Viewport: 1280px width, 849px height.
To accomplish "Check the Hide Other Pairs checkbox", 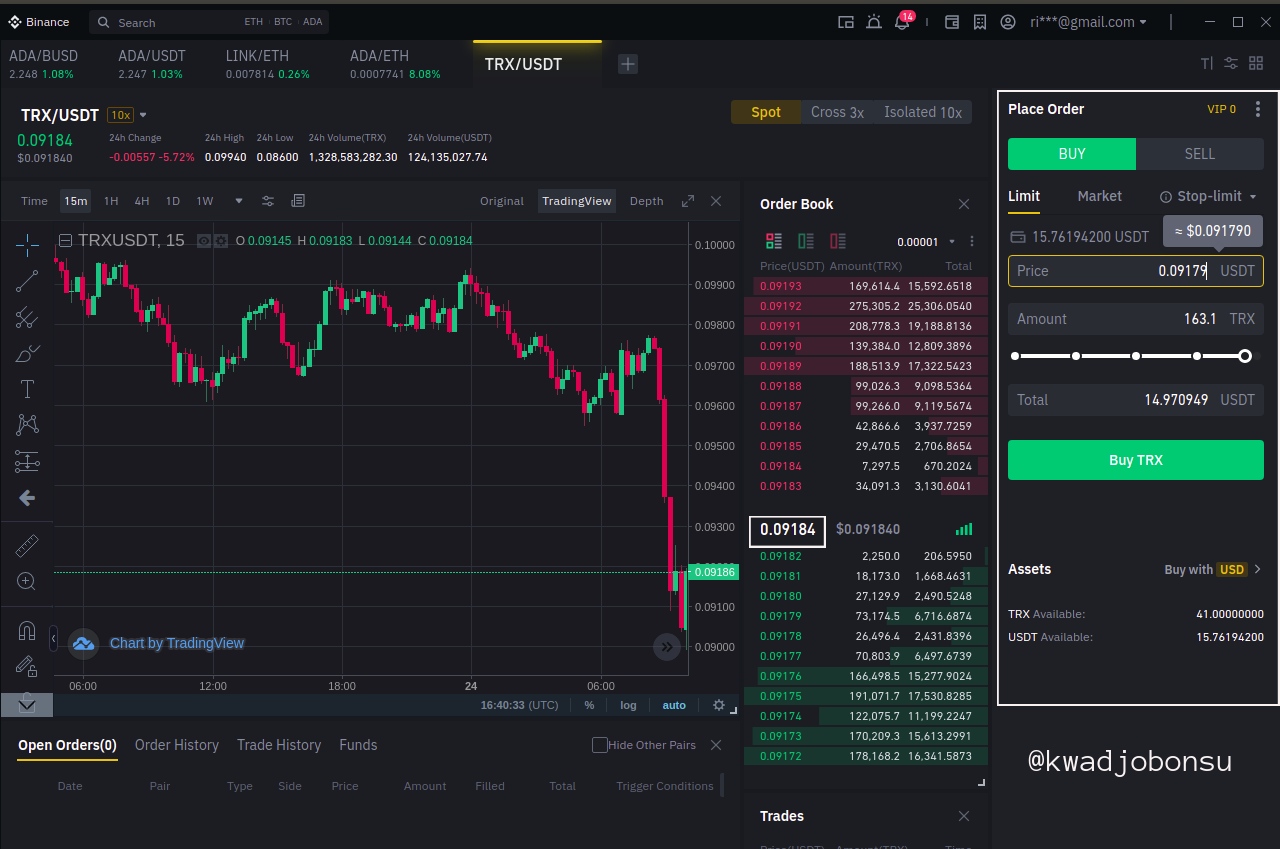I will 600,745.
